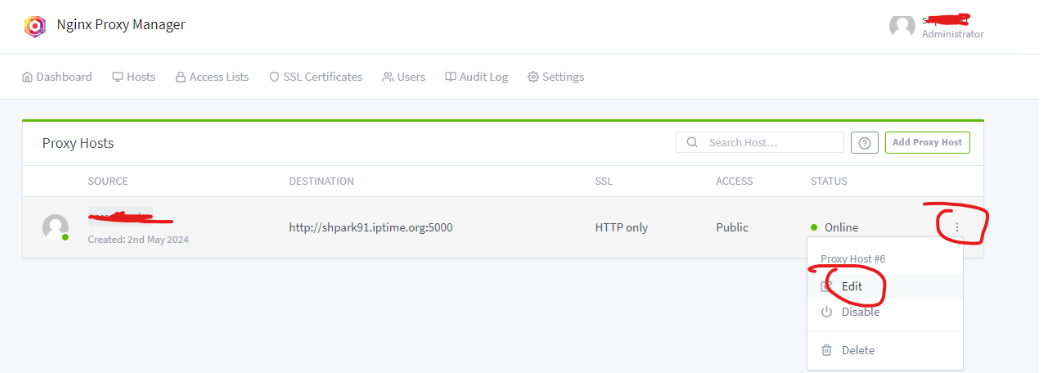Open the Dashboard tab
The image size is (1042, 373).
[x=56, y=77]
